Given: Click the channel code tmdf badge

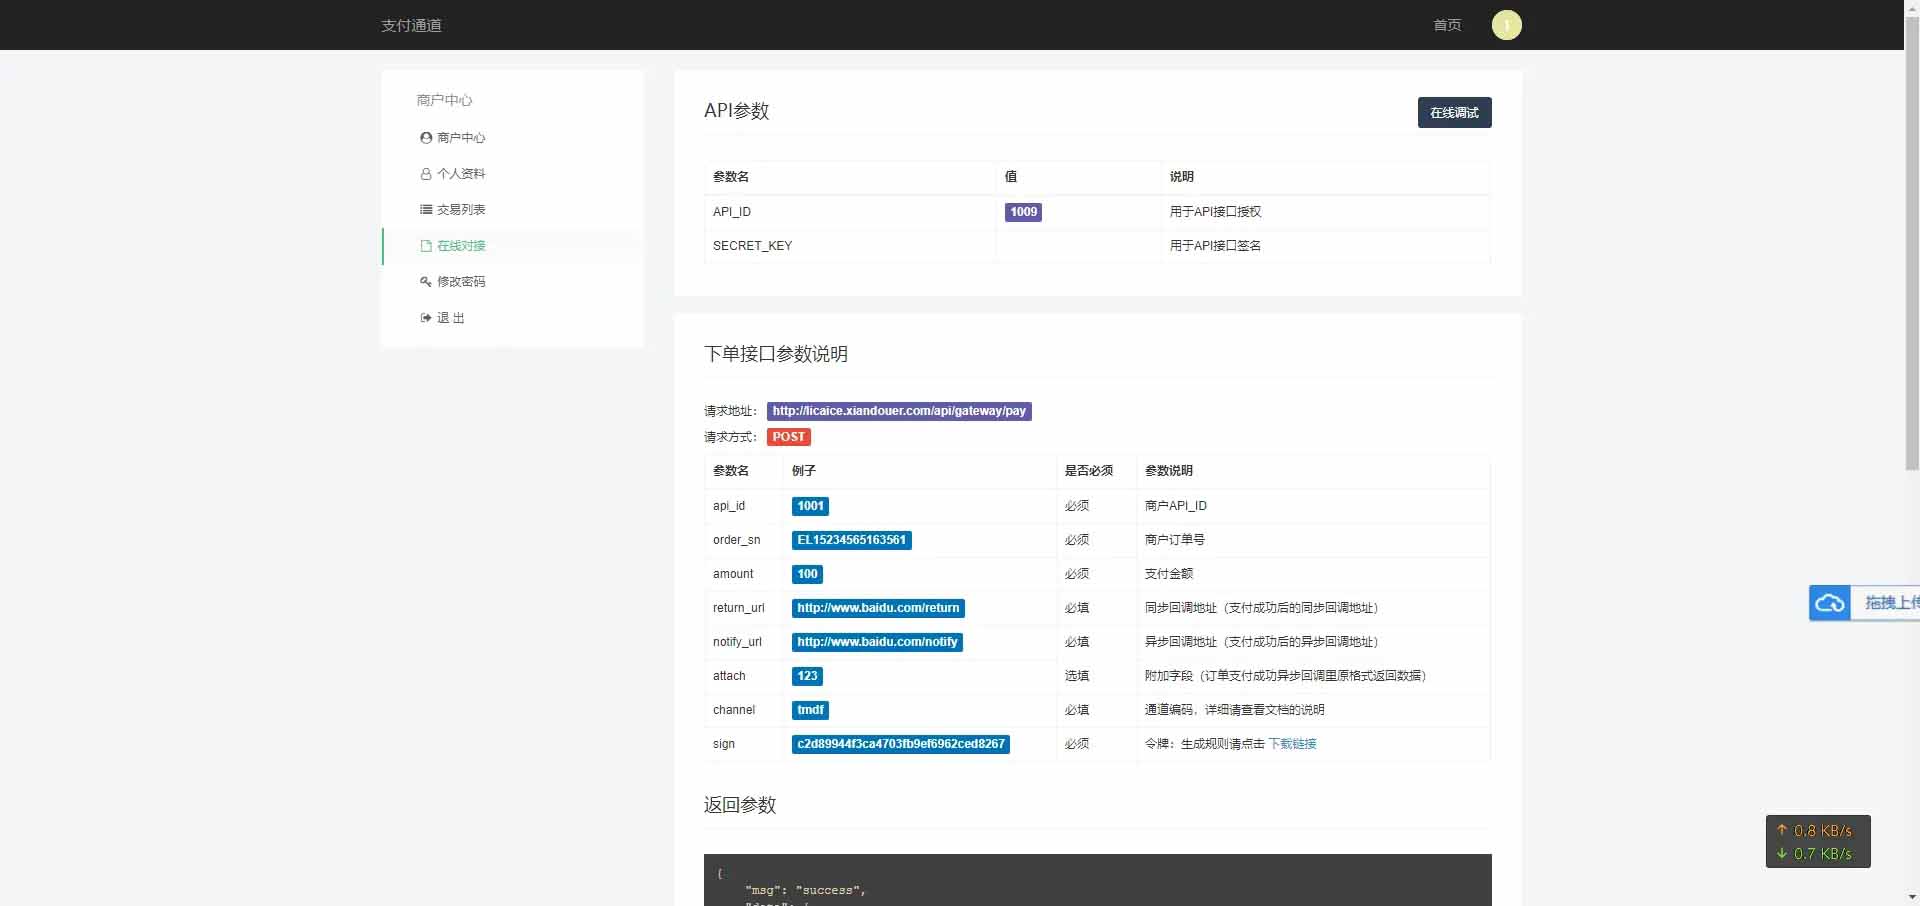Looking at the screenshot, I should (x=810, y=710).
